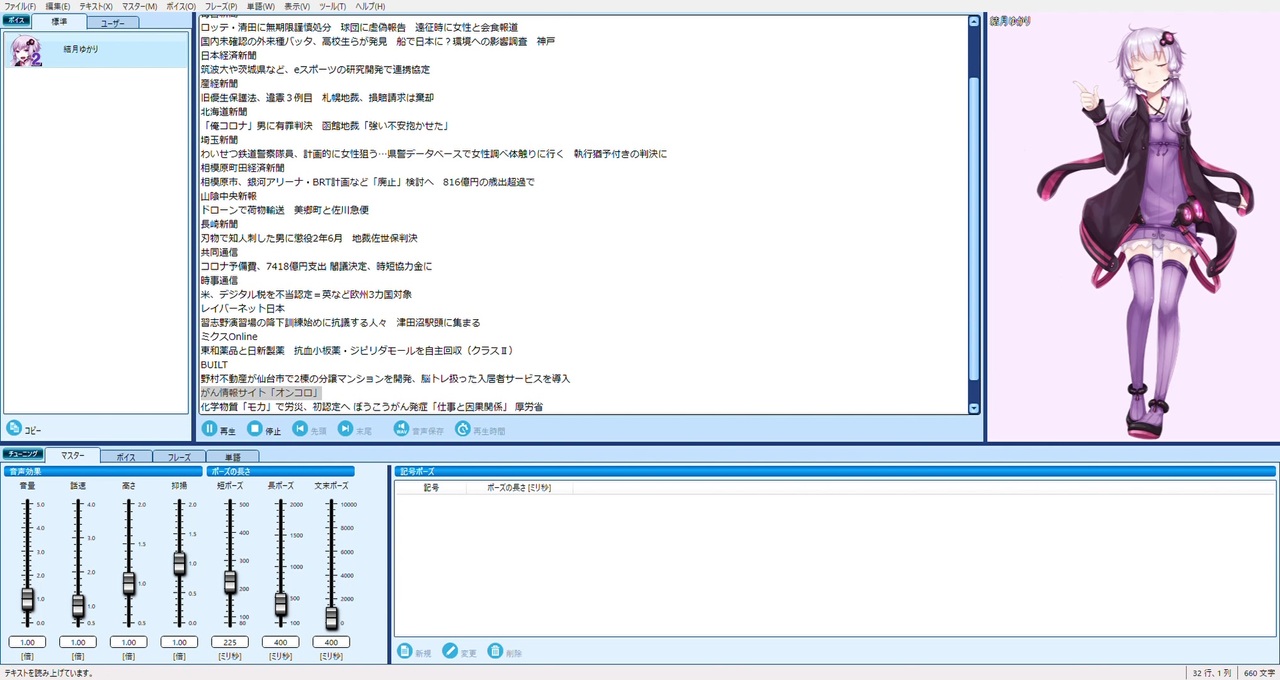The width and height of the screenshot is (1280, 680).
Task: Open the 単語(W) menu
Action: pos(261,6)
